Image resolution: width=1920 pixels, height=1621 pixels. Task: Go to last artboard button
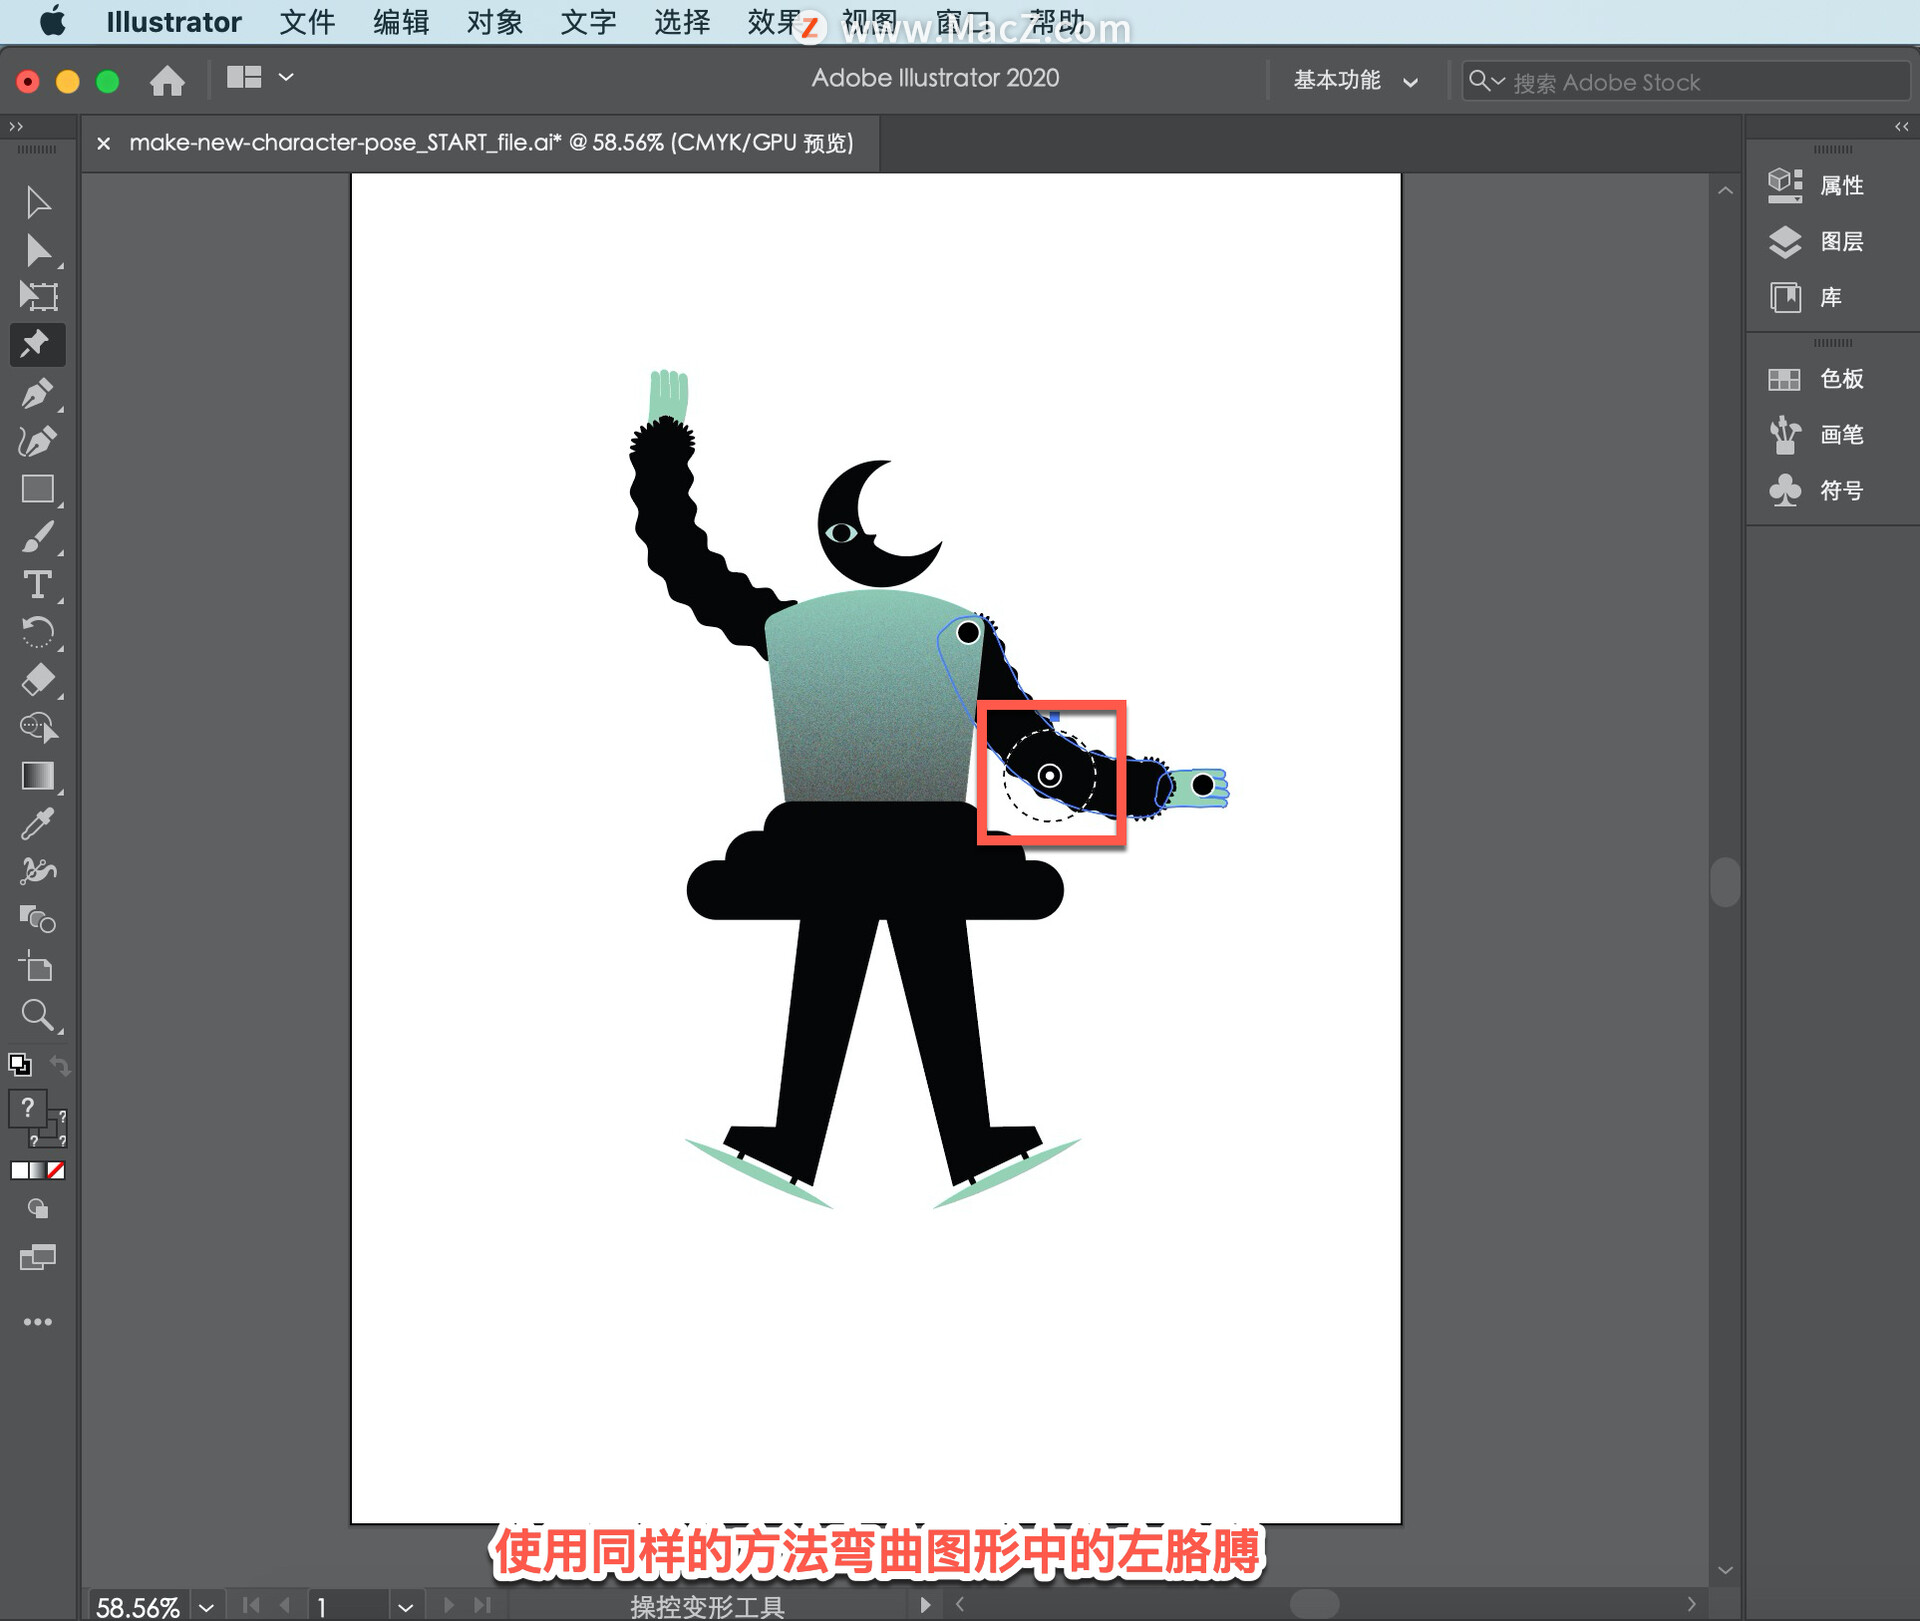(x=483, y=1605)
